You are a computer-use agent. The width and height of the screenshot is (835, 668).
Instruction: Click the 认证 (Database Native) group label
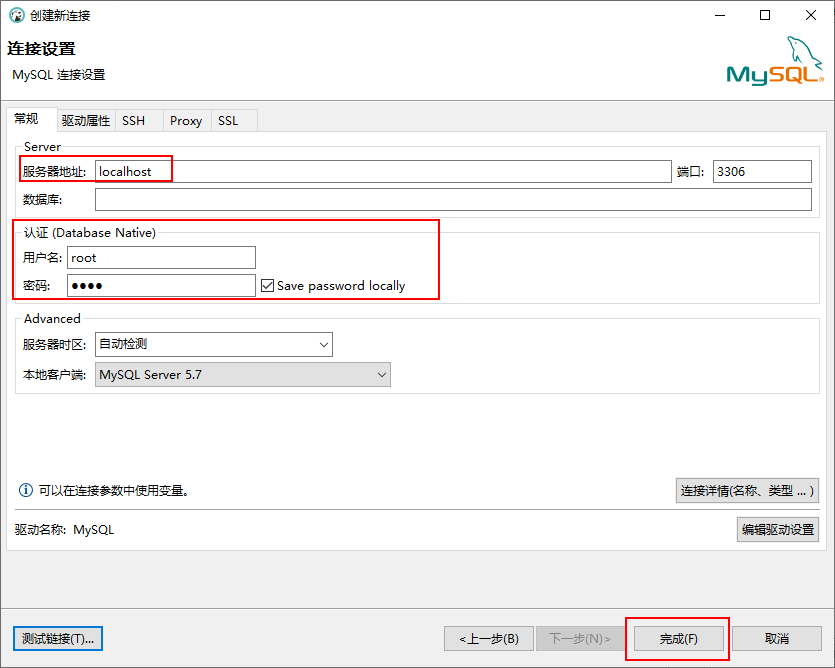tap(90, 233)
